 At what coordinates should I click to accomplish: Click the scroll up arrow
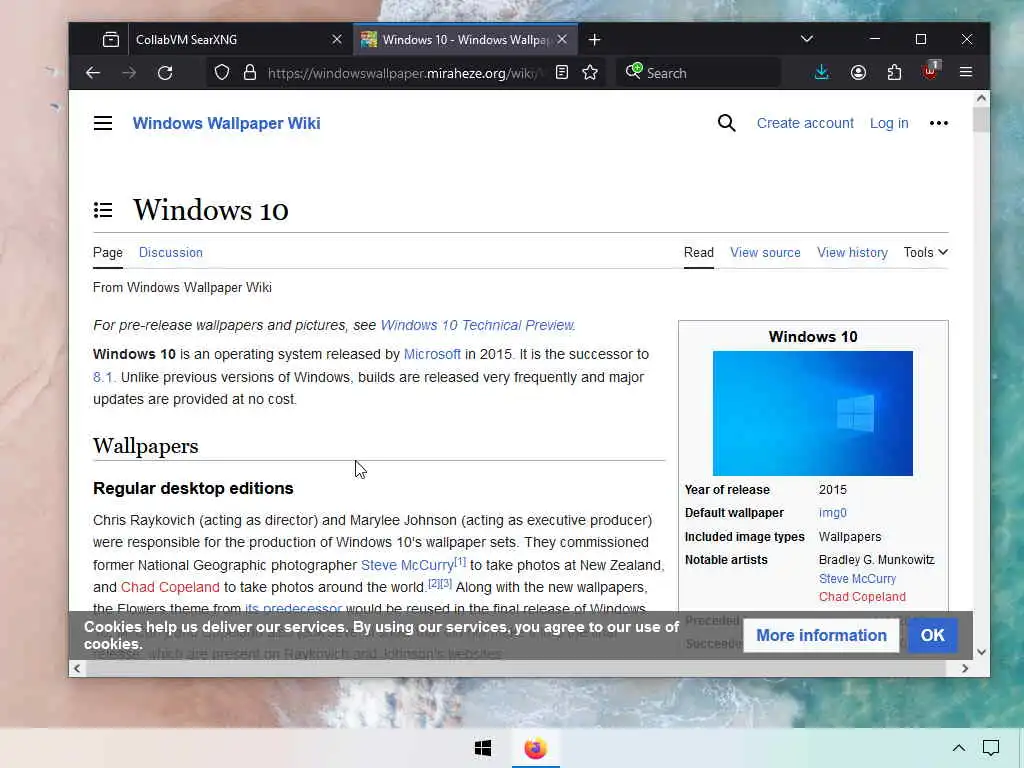(x=981, y=98)
